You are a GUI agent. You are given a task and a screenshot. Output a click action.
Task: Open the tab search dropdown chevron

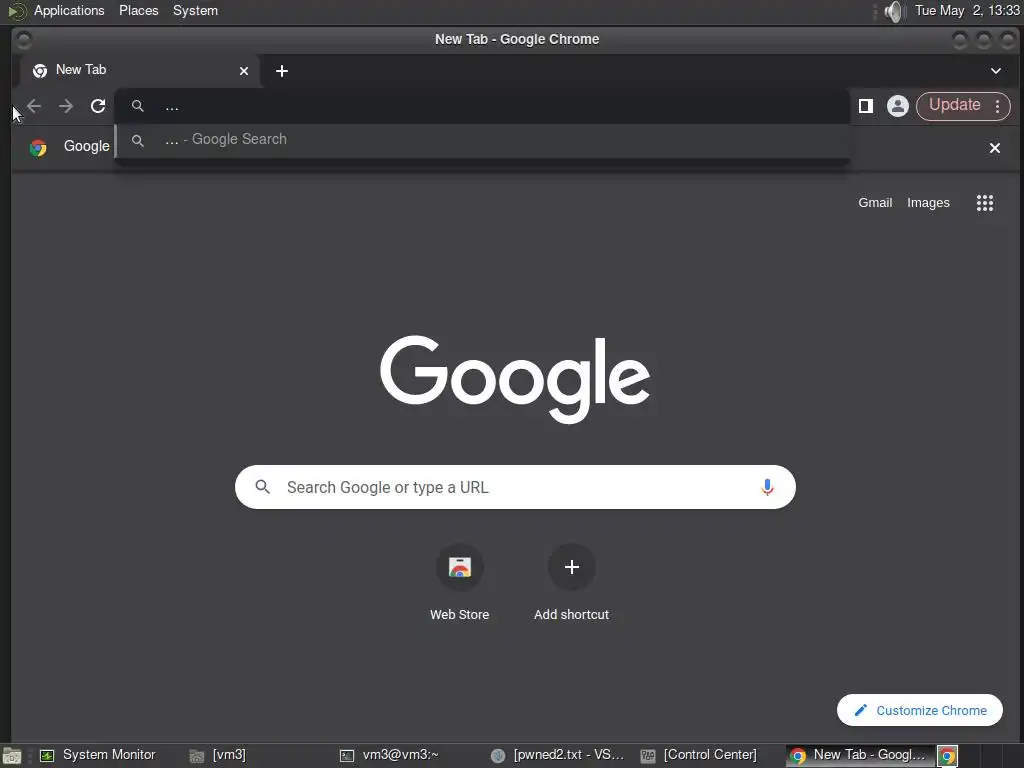pyautogui.click(x=995, y=71)
